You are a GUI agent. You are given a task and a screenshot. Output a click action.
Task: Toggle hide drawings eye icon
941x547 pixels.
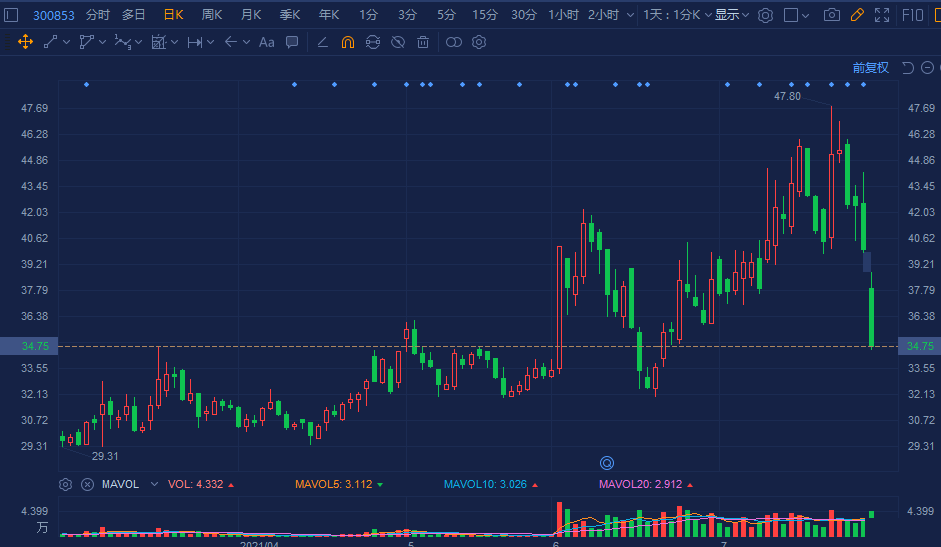[x=398, y=42]
